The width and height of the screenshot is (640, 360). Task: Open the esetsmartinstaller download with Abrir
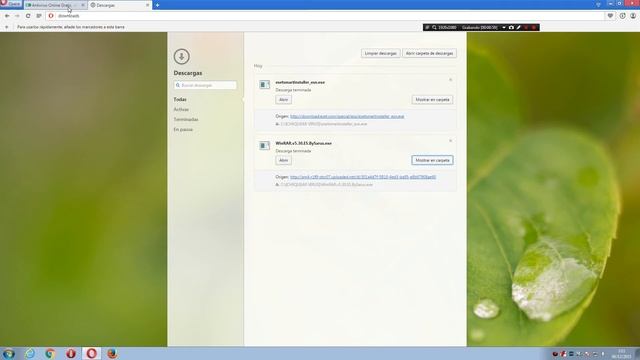click(283, 100)
